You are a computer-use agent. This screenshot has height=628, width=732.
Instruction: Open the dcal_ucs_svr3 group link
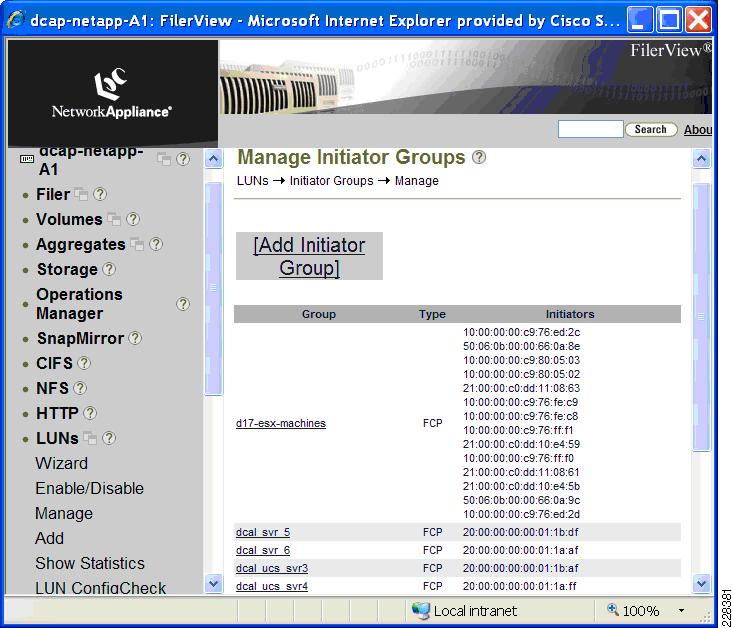coord(272,568)
